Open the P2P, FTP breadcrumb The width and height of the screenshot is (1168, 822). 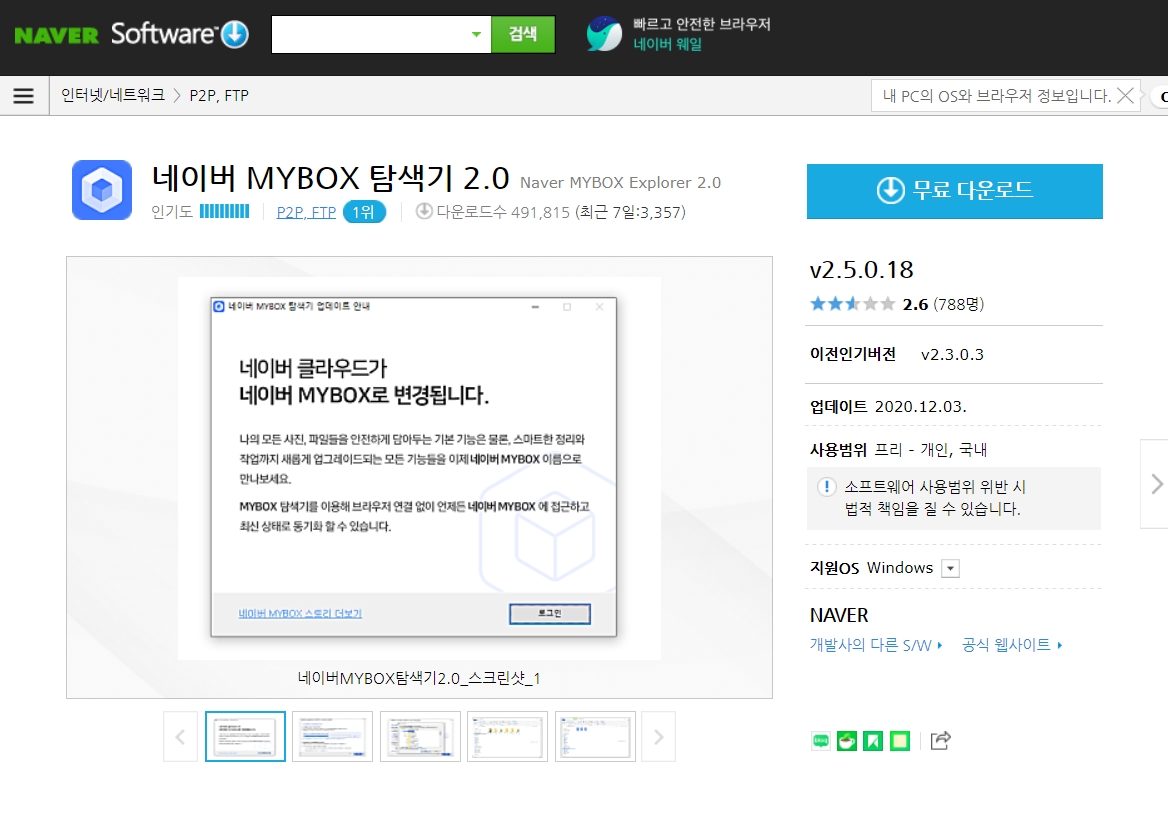219,95
